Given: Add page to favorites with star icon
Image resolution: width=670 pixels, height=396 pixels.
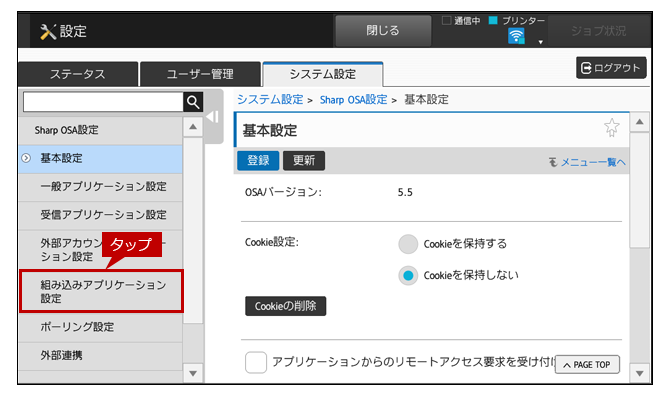Looking at the screenshot, I should coord(611,127).
